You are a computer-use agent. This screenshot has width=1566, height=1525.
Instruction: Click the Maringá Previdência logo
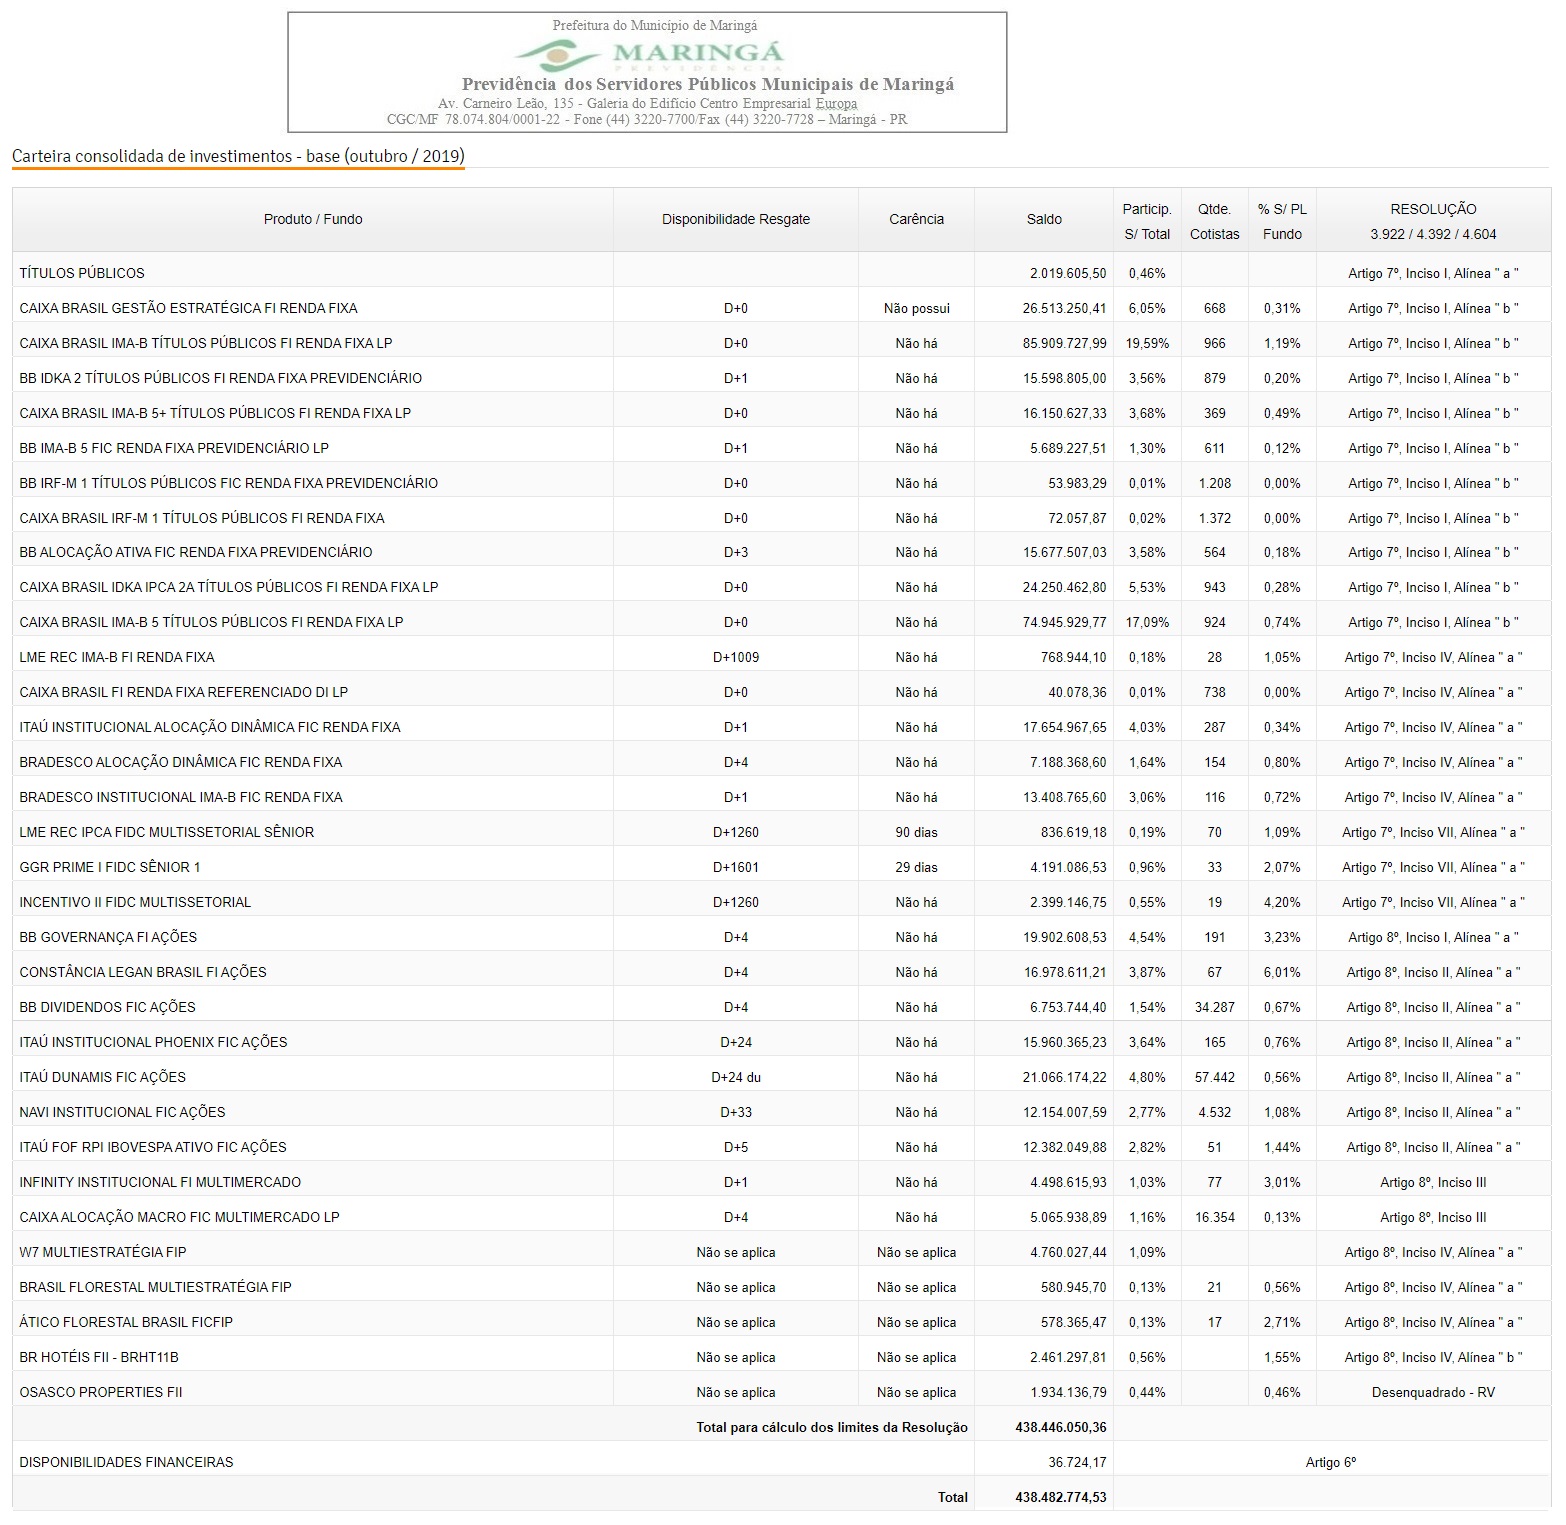pyautogui.click(x=650, y=53)
